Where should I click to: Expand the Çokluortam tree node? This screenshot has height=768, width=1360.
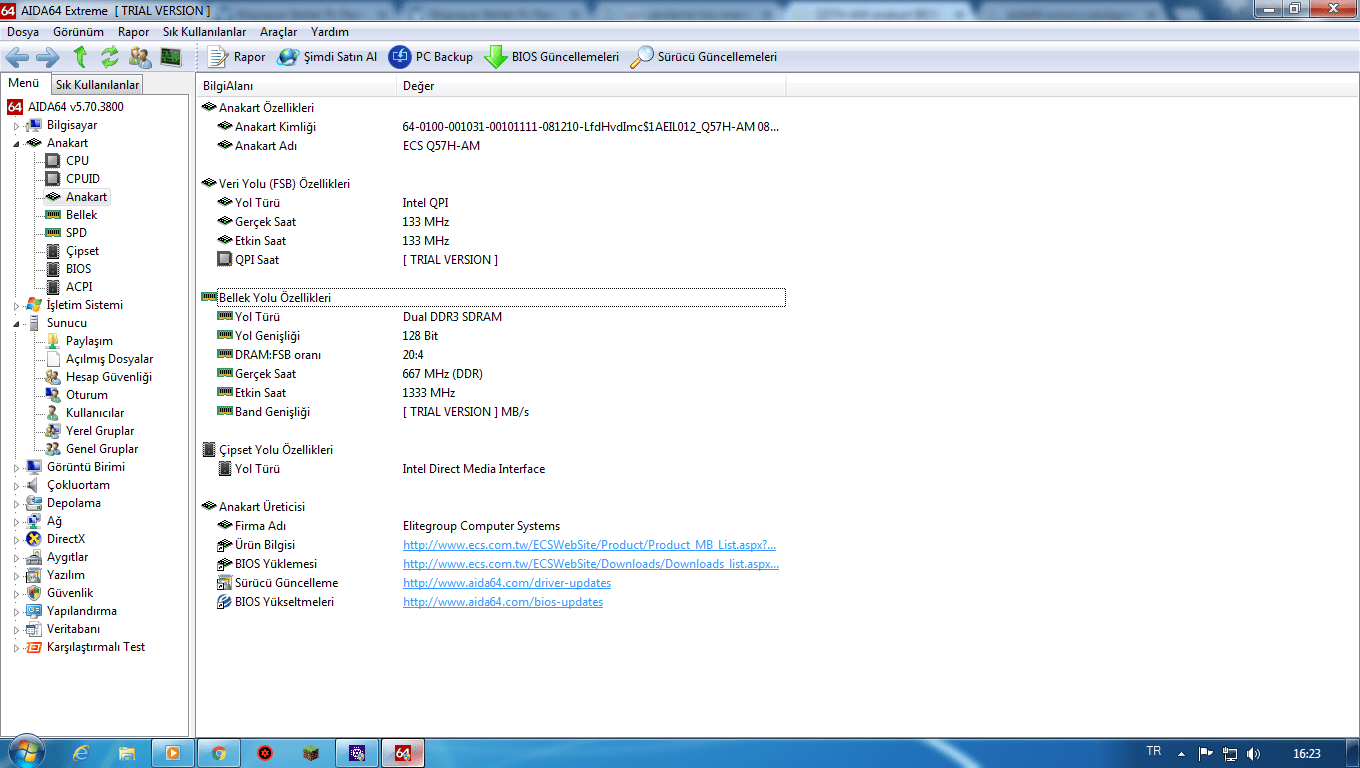coord(16,486)
